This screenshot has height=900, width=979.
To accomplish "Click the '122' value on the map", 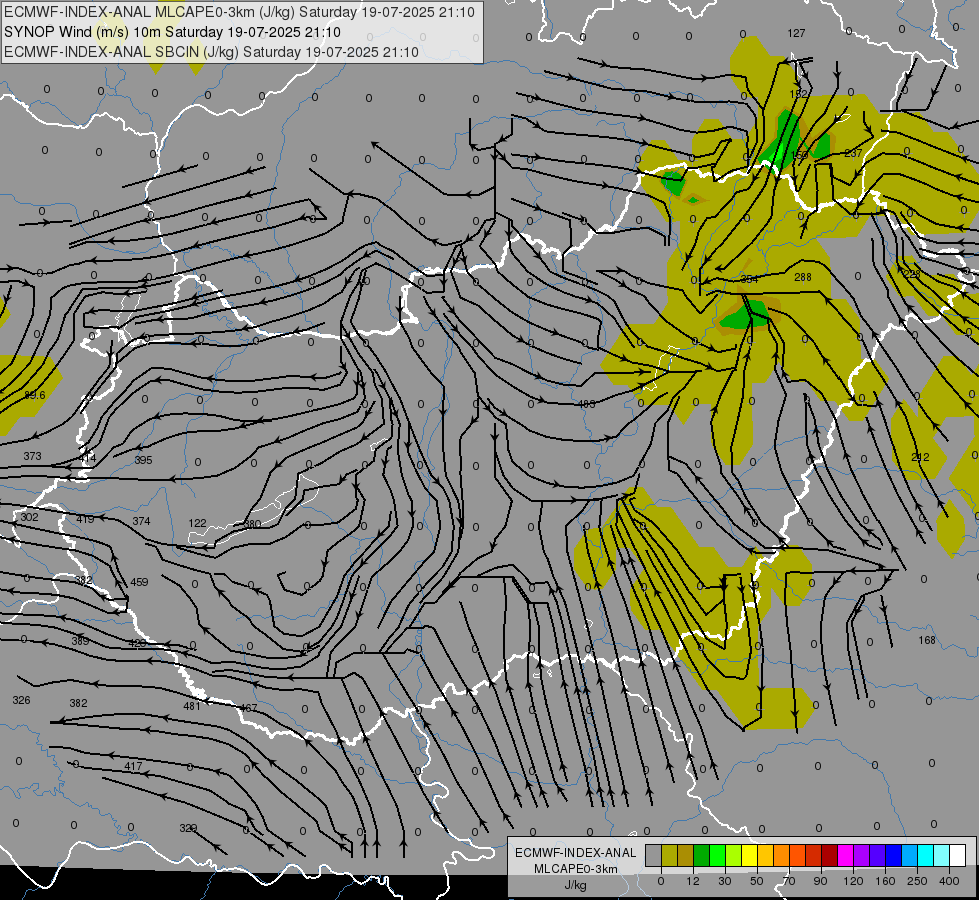I will pyautogui.click(x=197, y=523).
